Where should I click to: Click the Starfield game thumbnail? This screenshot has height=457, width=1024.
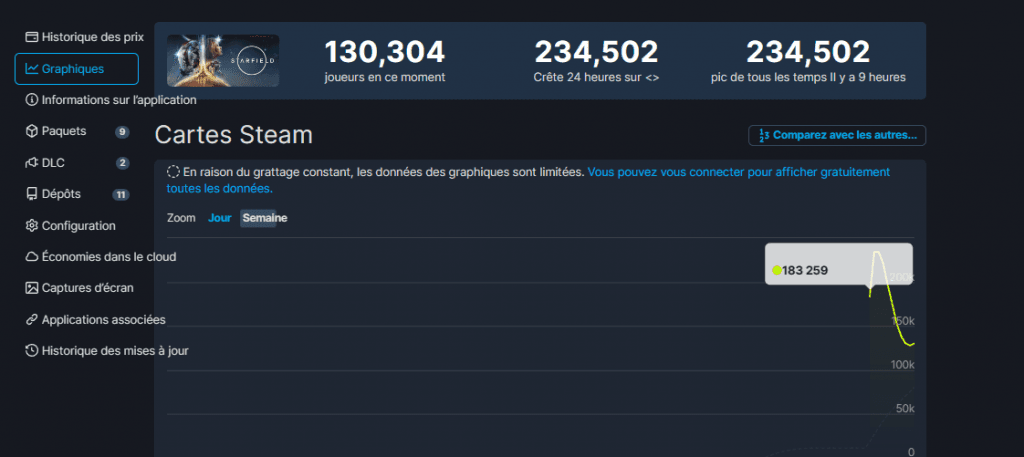tap(223, 61)
